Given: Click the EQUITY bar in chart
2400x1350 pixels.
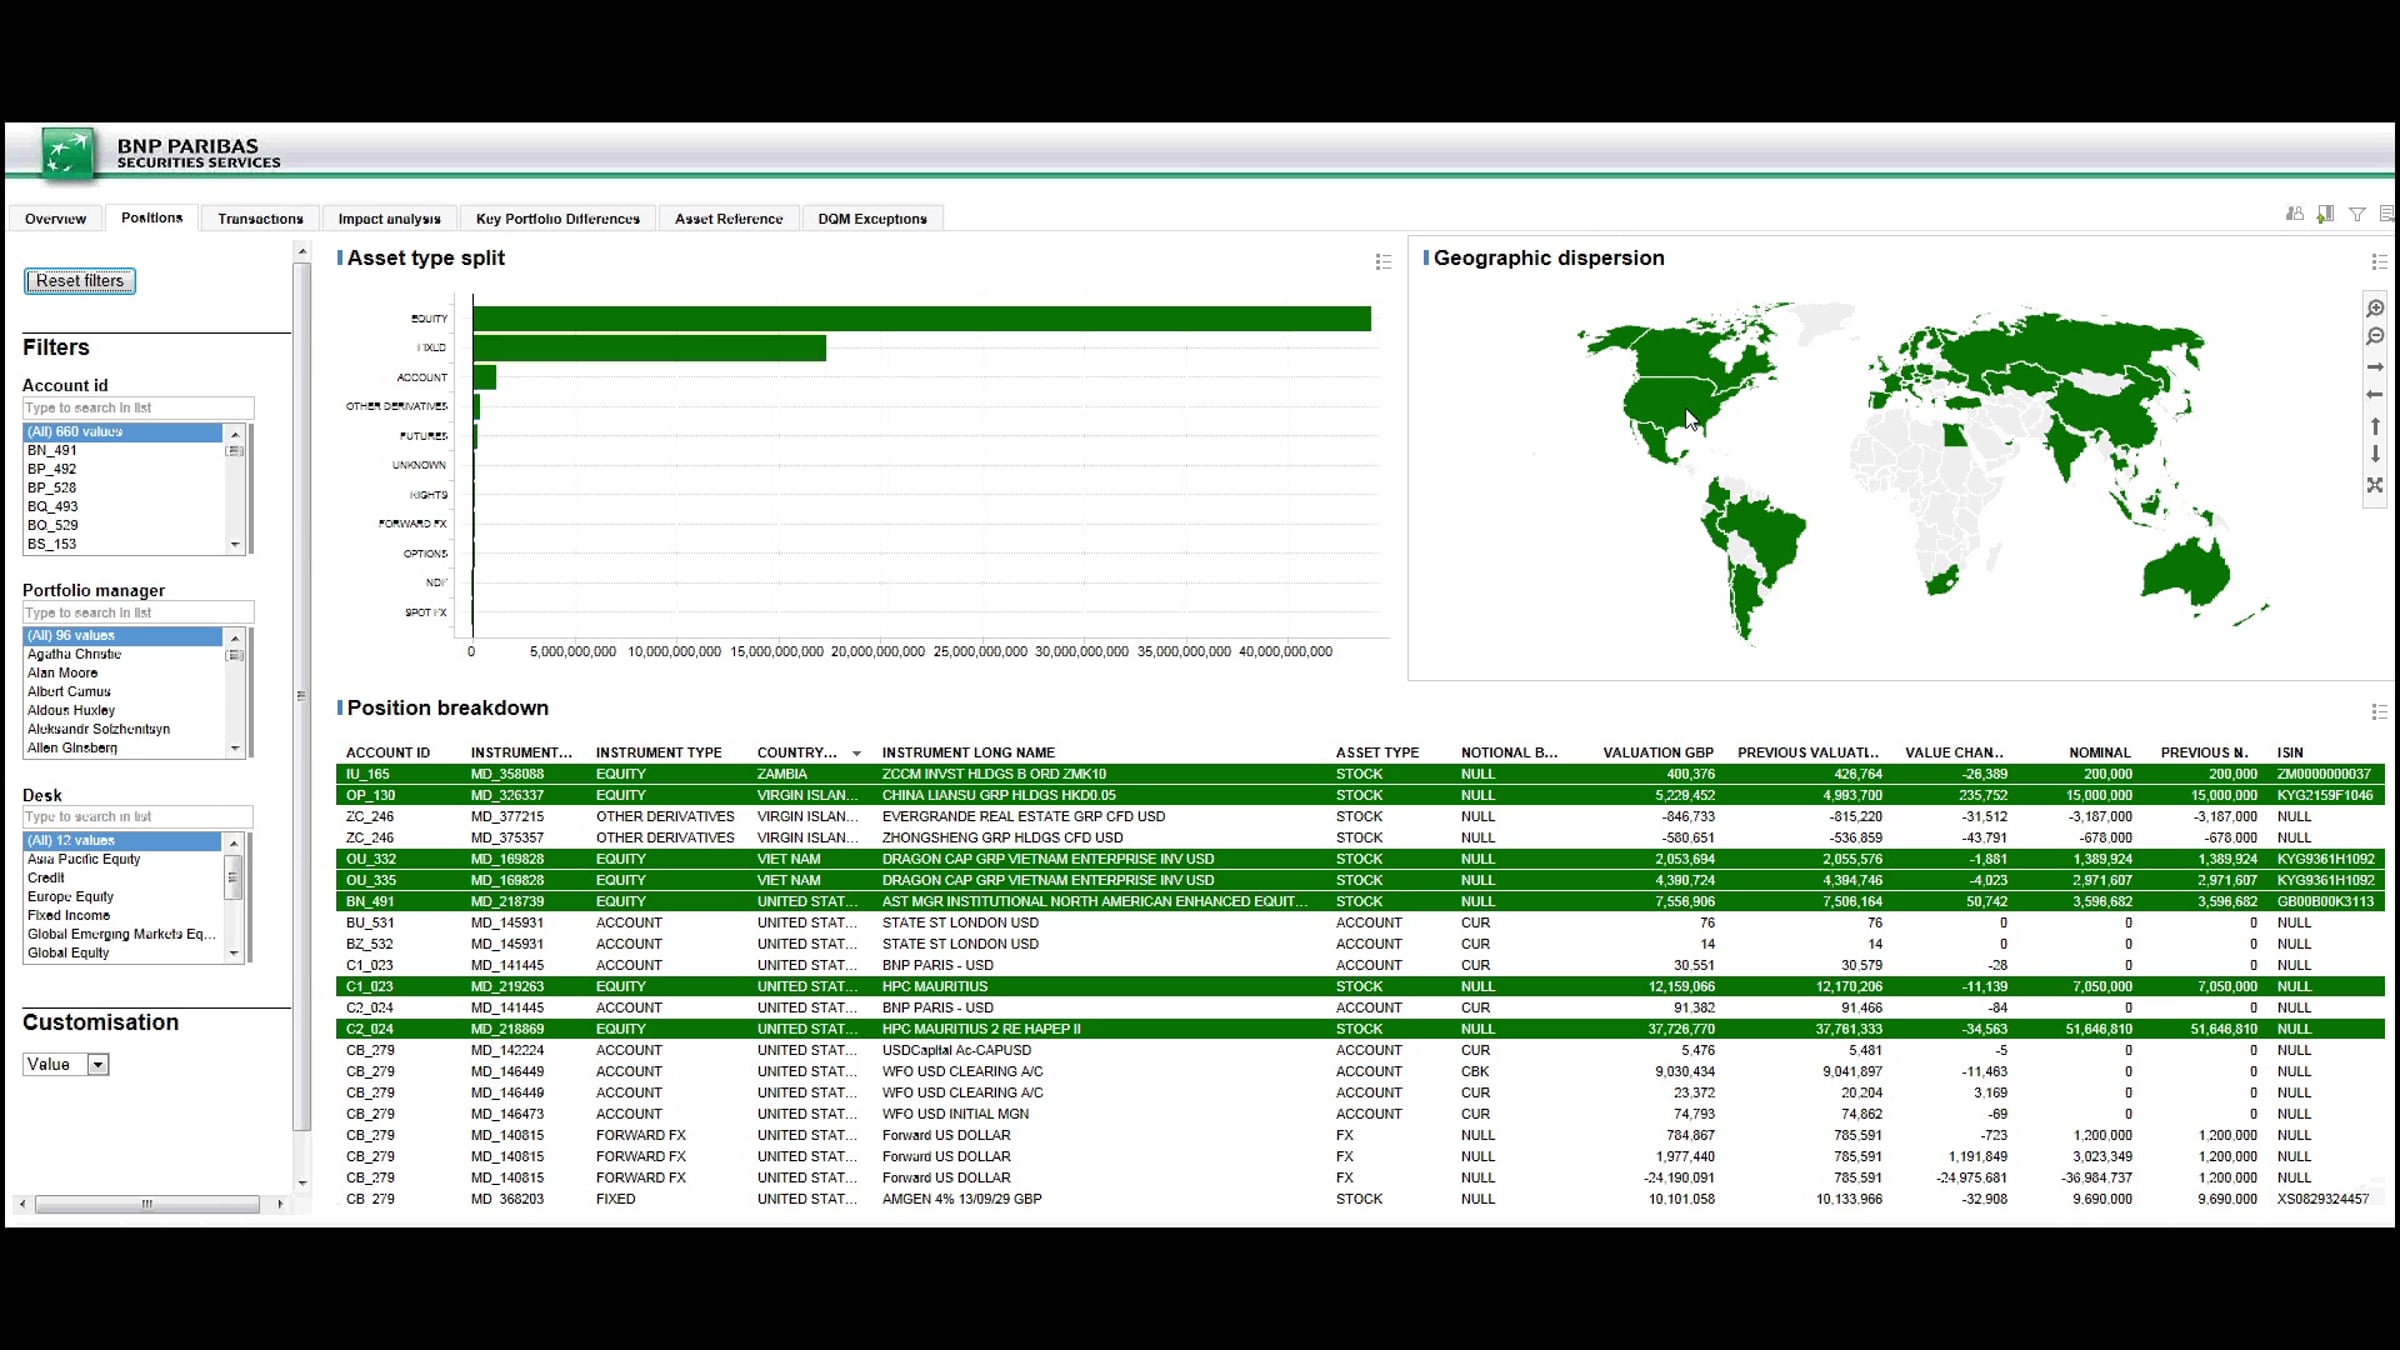Looking at the screenshot, I should [x=920, y=319].
